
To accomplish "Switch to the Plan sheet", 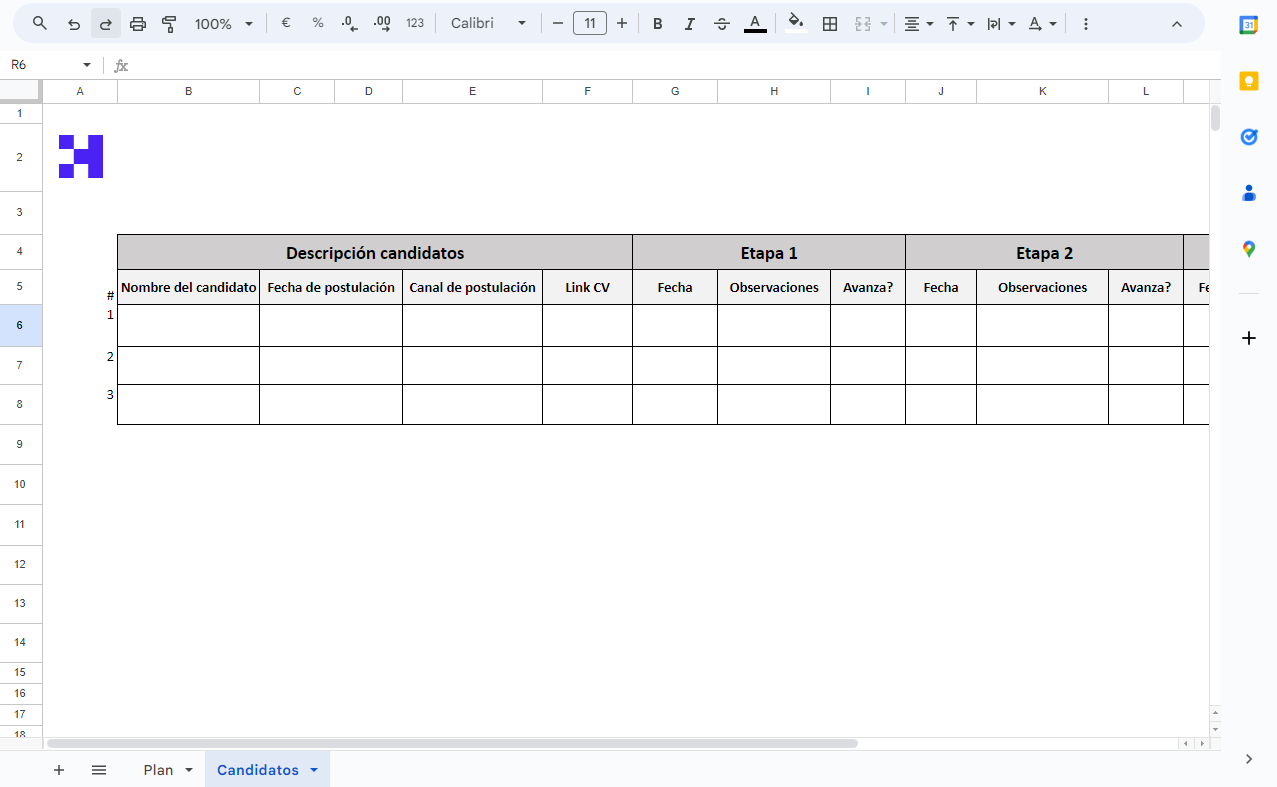I will point(156,769).
